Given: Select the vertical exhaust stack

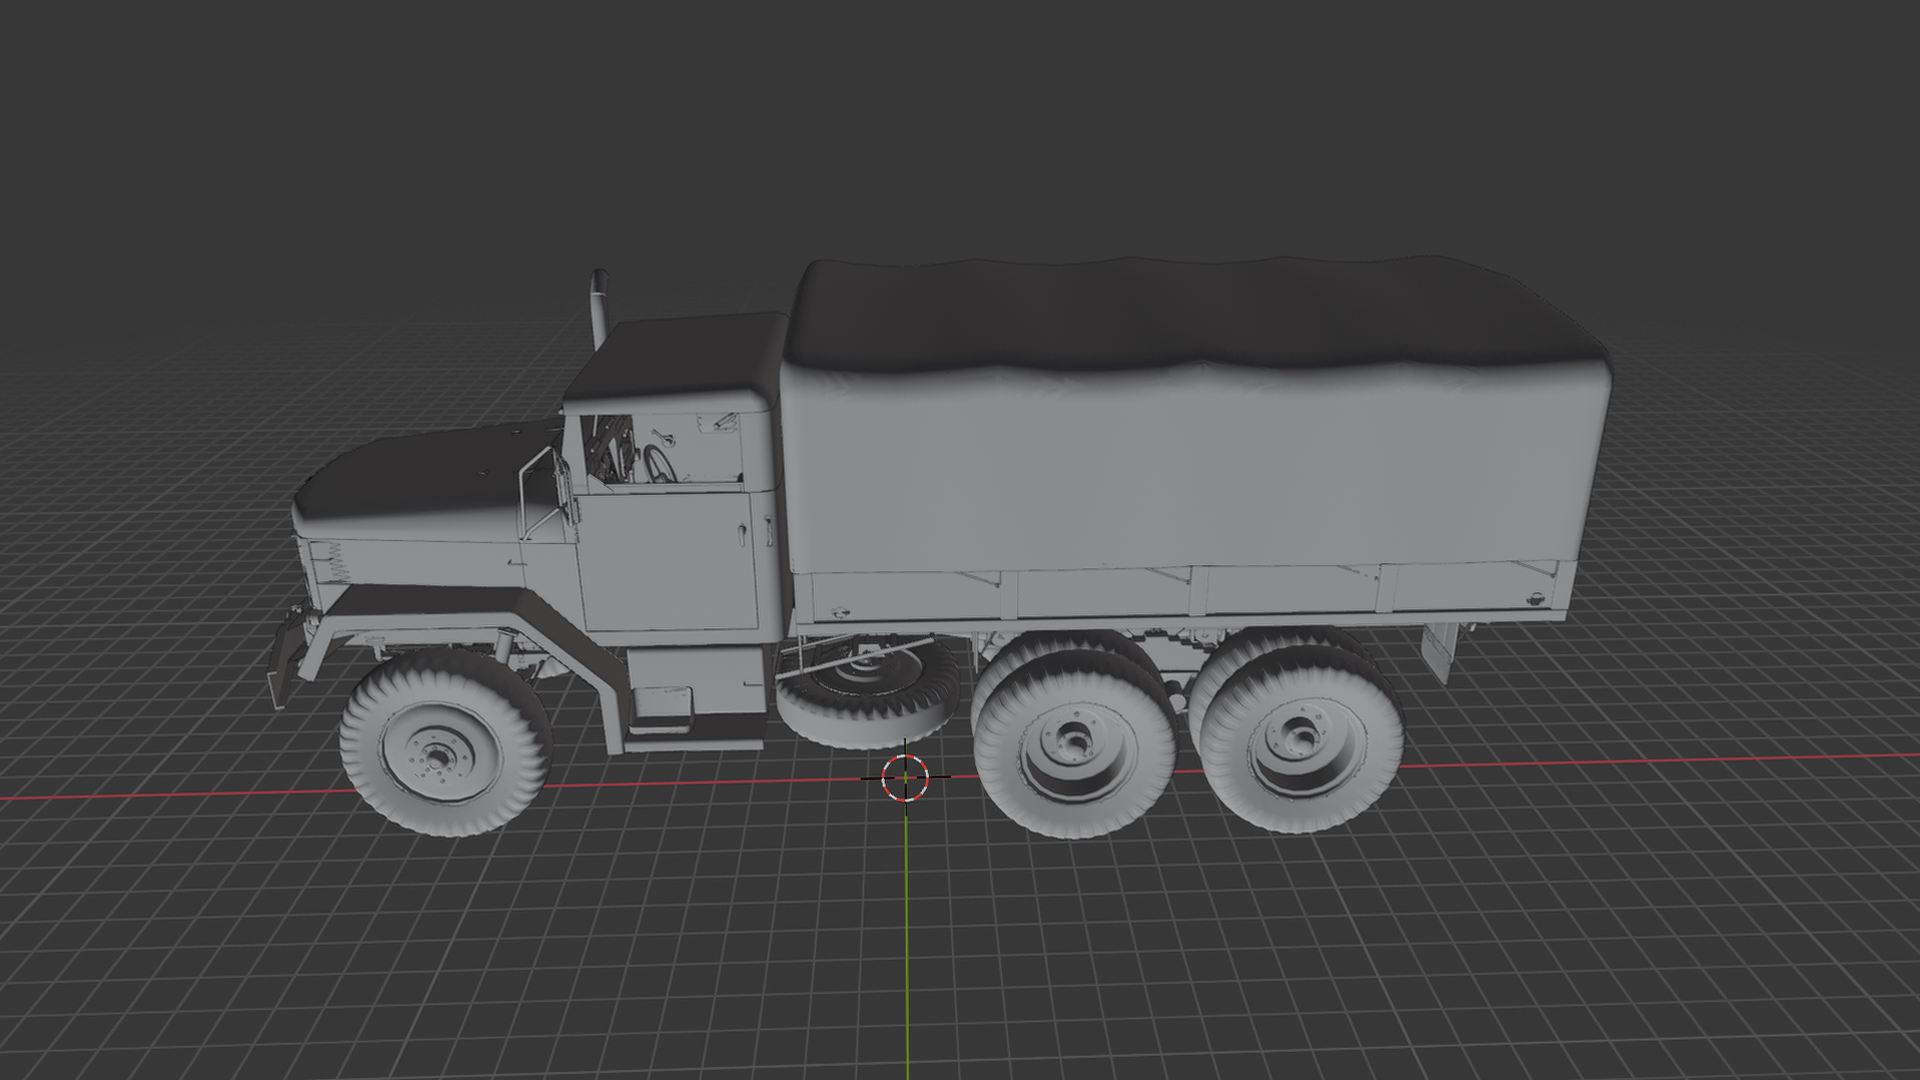Looking at the screenshot, I should [x=600, y=308].
